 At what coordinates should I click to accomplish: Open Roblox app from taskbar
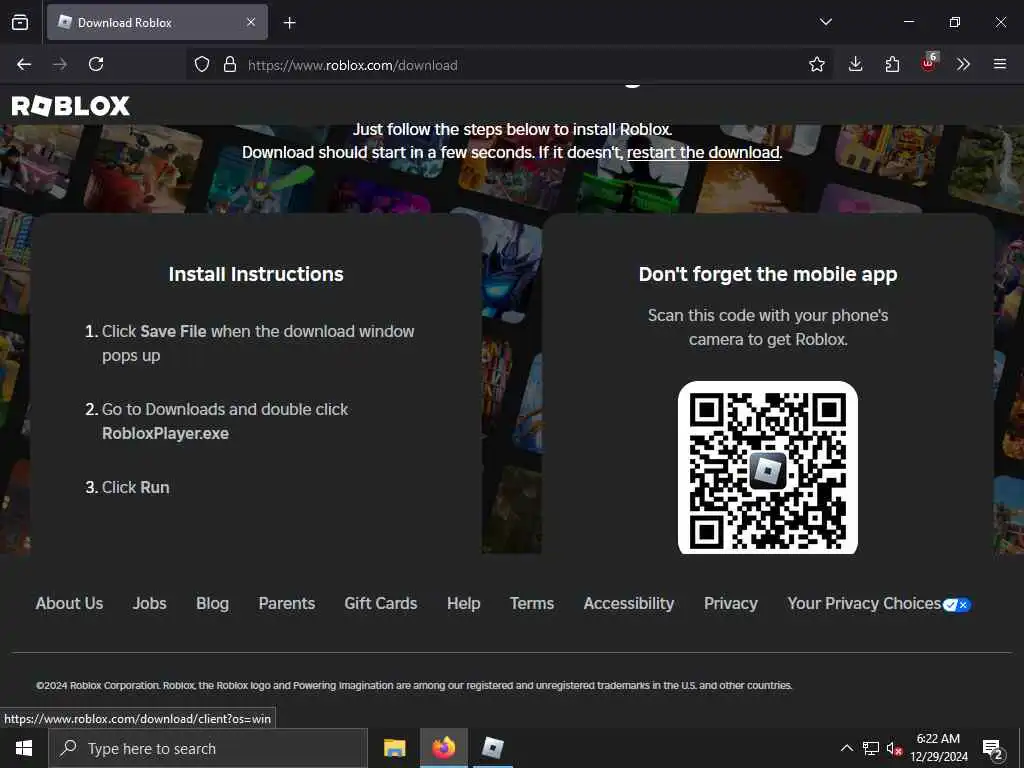click(x=492, y=748)
